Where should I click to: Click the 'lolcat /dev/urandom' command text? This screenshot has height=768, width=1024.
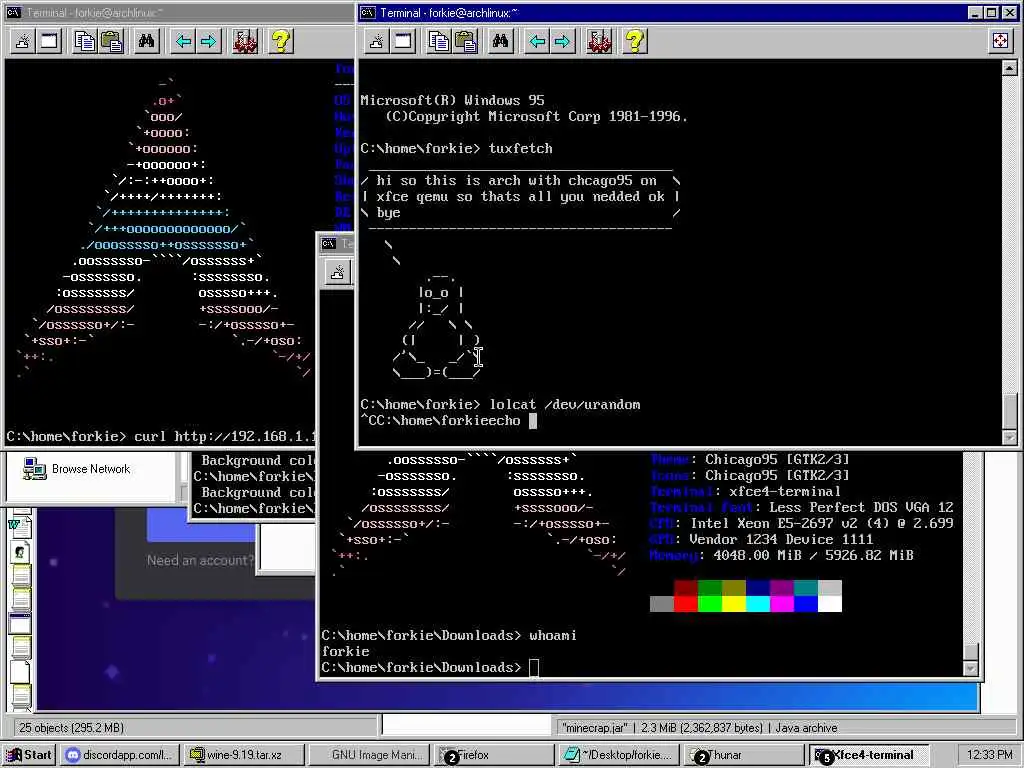[x=565, y=404]
